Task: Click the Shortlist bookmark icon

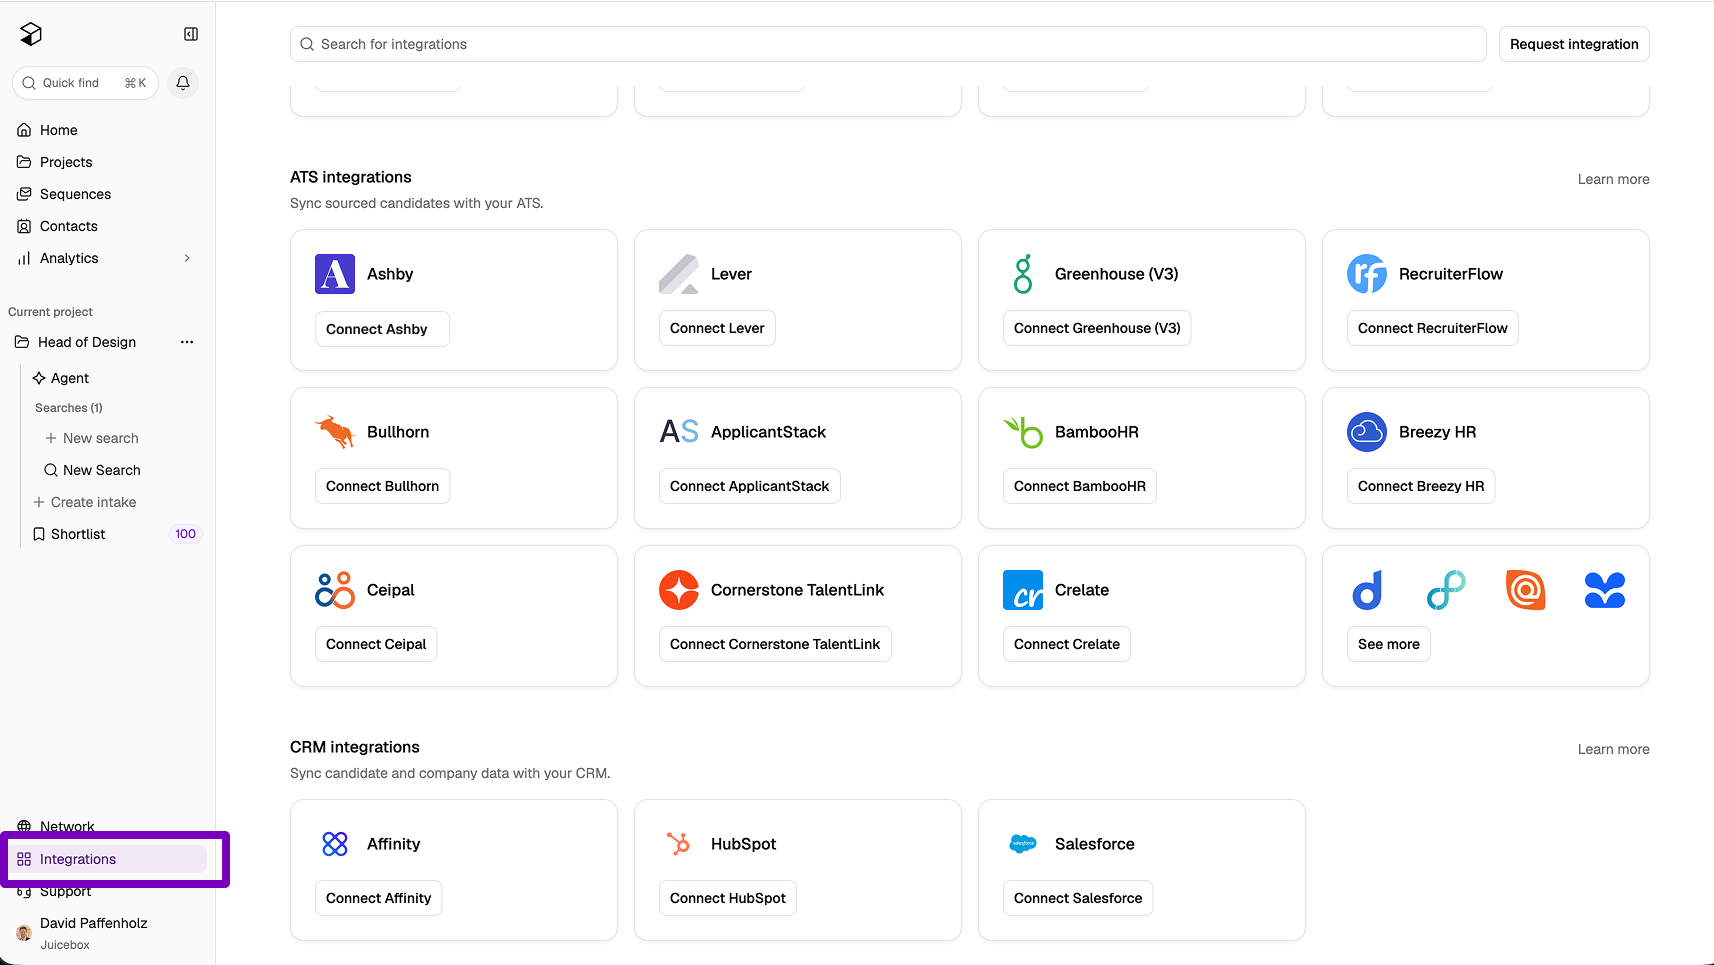Action: 39,534
